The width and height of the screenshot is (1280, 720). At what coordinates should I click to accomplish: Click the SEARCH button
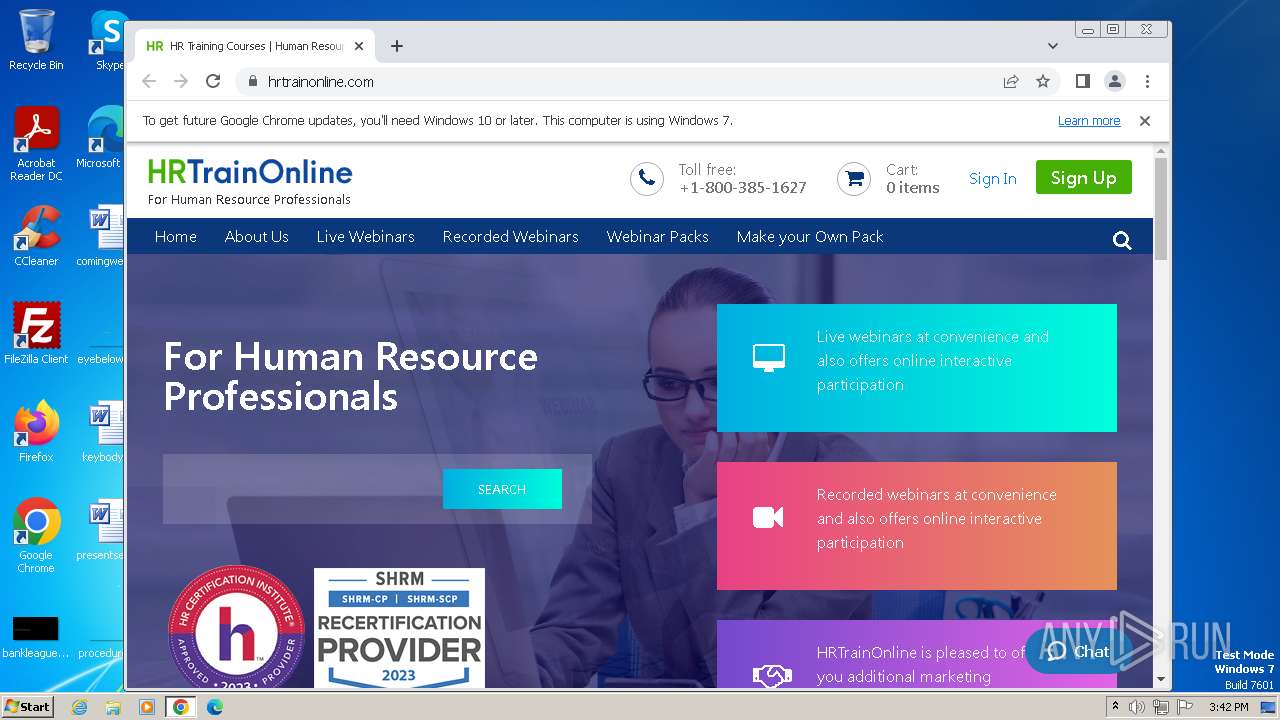click(x=502, y=489)
